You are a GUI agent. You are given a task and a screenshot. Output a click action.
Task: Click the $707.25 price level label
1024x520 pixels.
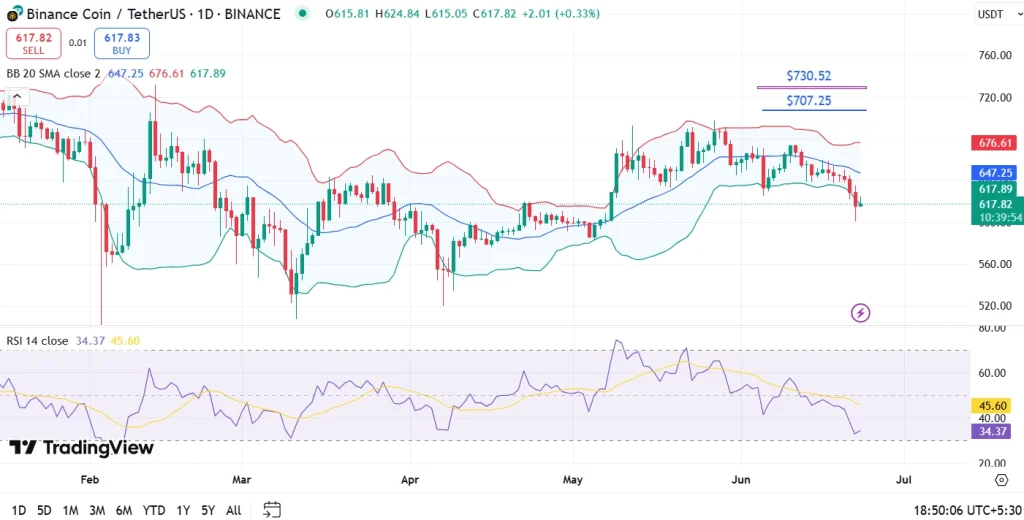point(808,101)
